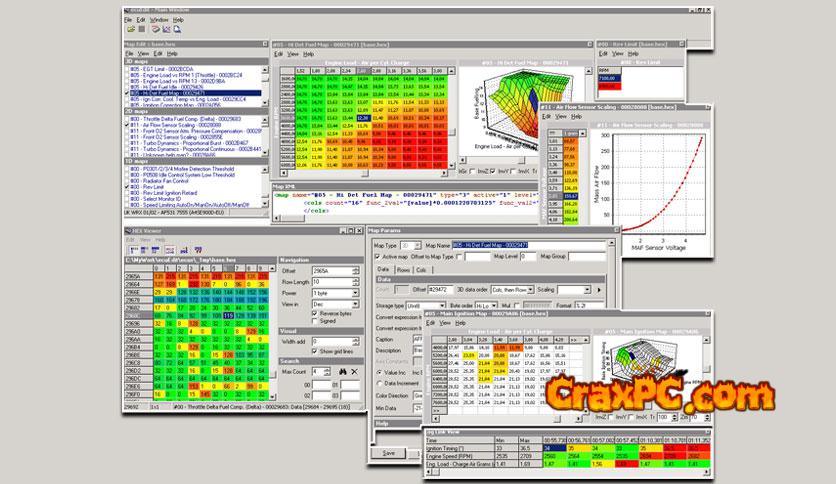Click the open folder icon in main toolbar
Screen dimensions: 836x484
tap(130, 29)
